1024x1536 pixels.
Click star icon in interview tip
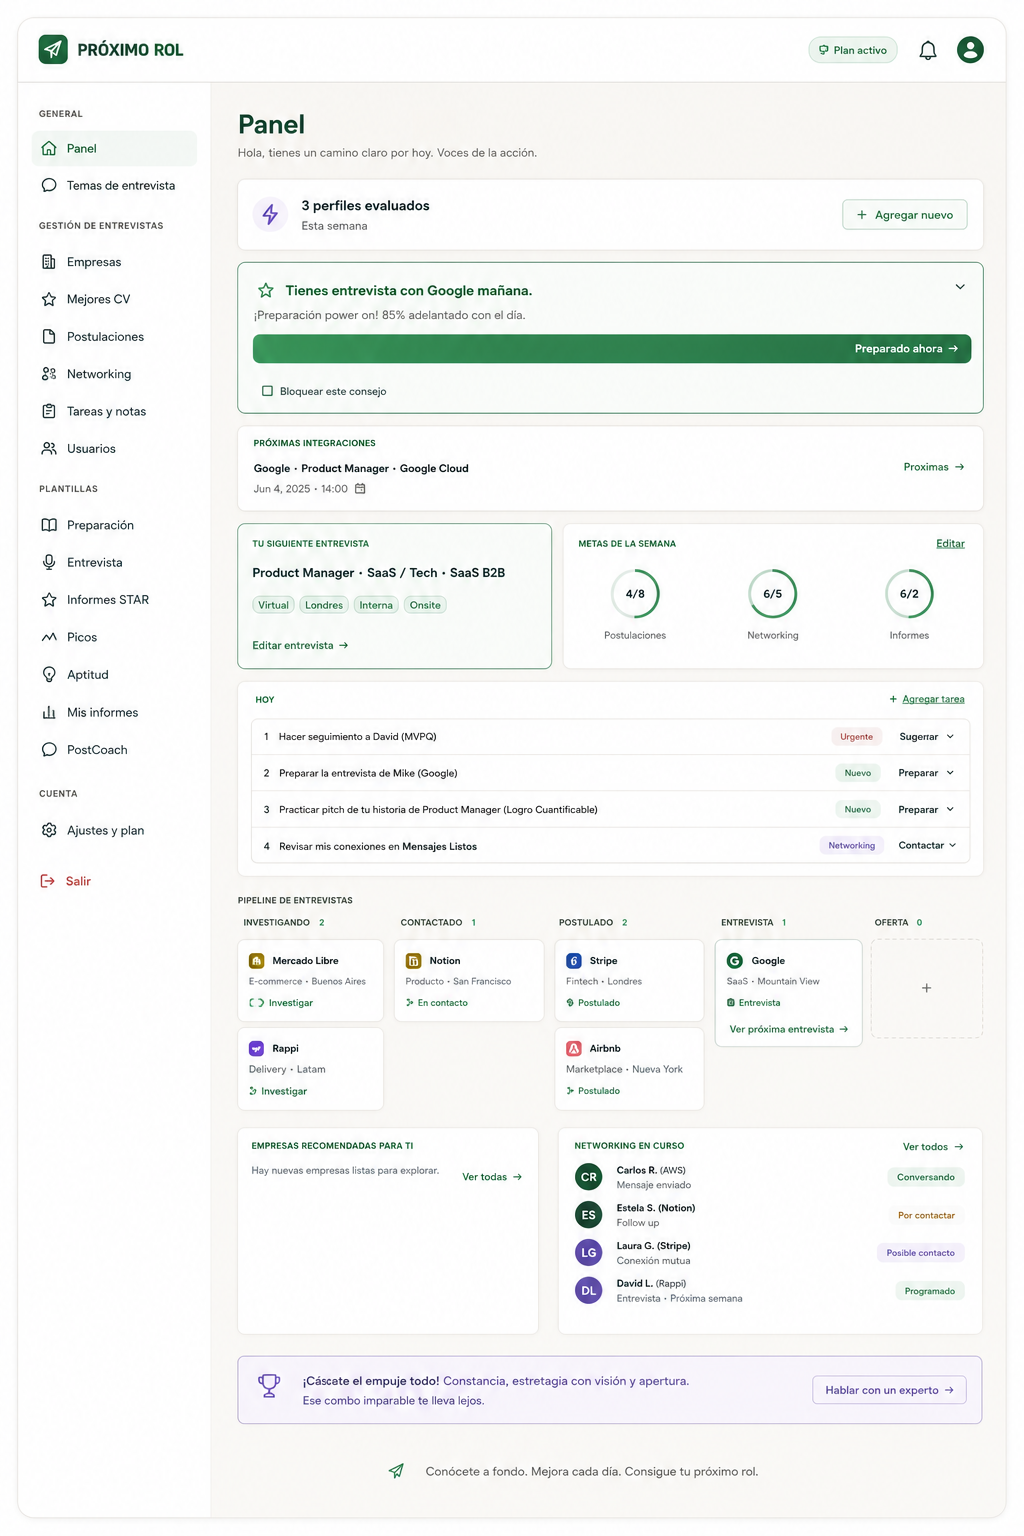pyautogui.click(x=266, y=290)
